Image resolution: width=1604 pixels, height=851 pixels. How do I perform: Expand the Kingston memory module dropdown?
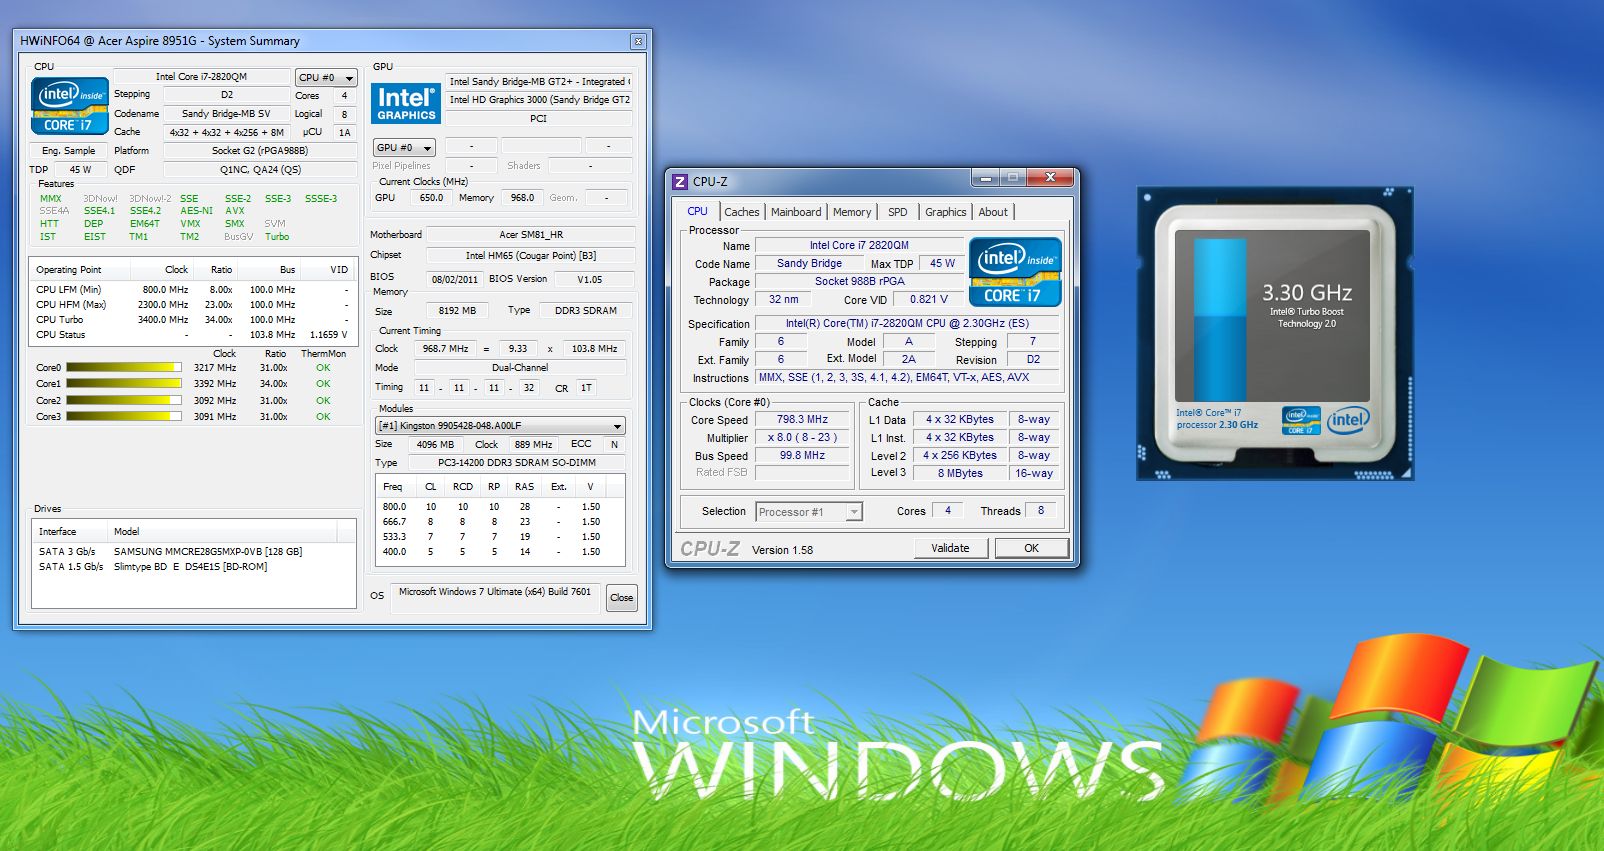click(x=501, y=425)
